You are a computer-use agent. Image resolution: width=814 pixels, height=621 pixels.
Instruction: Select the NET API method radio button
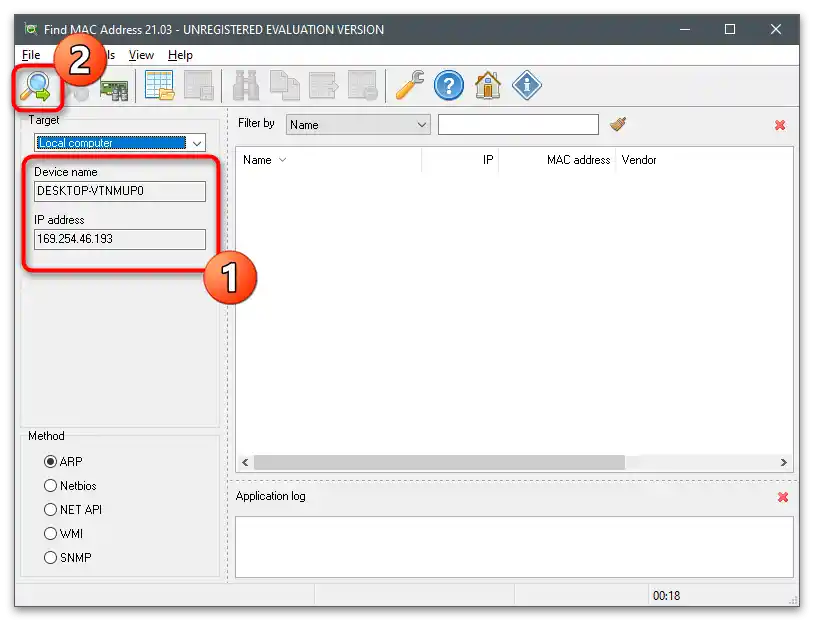[50, 509]
